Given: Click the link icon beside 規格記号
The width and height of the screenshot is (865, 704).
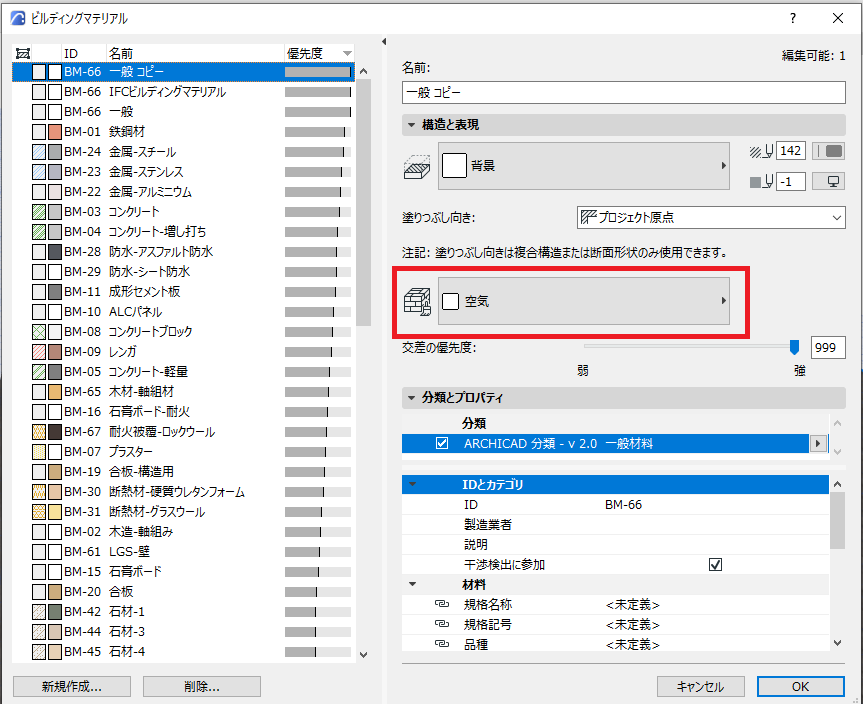Looking at the screenshot, I should tap(441, 624).
